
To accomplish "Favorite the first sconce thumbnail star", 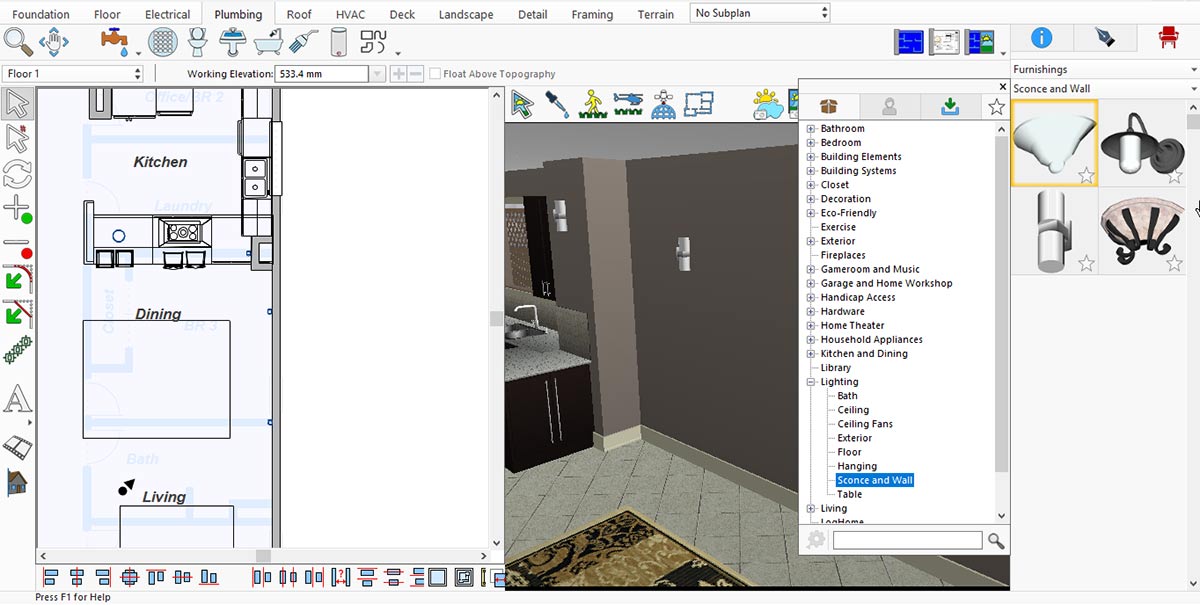I will tap(1086, 176).
